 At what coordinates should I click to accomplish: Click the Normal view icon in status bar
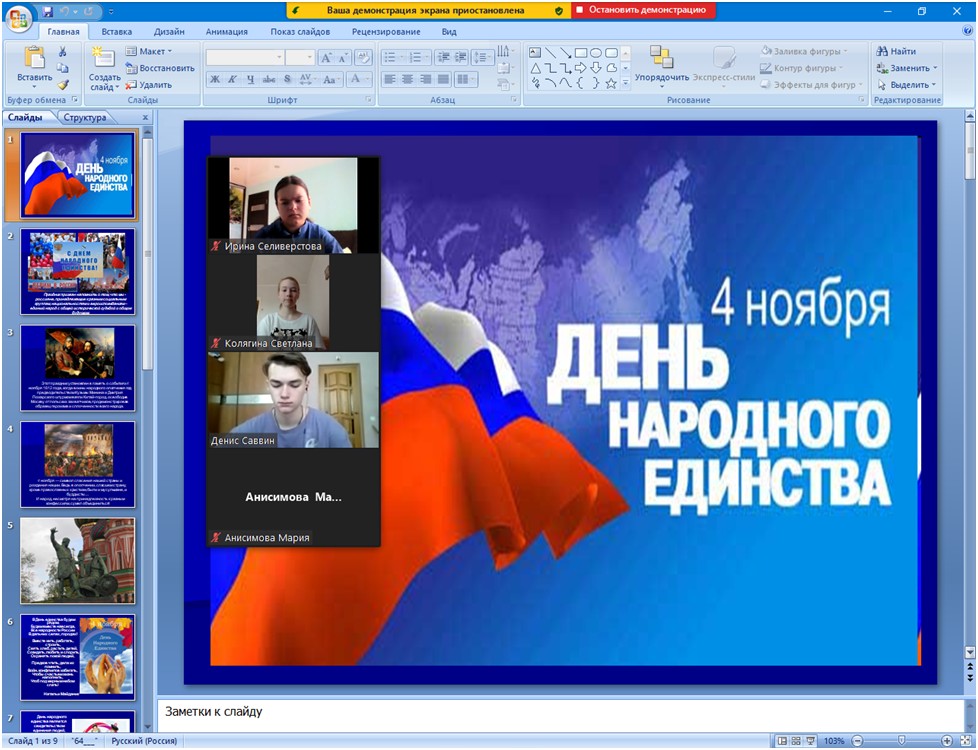782,741
